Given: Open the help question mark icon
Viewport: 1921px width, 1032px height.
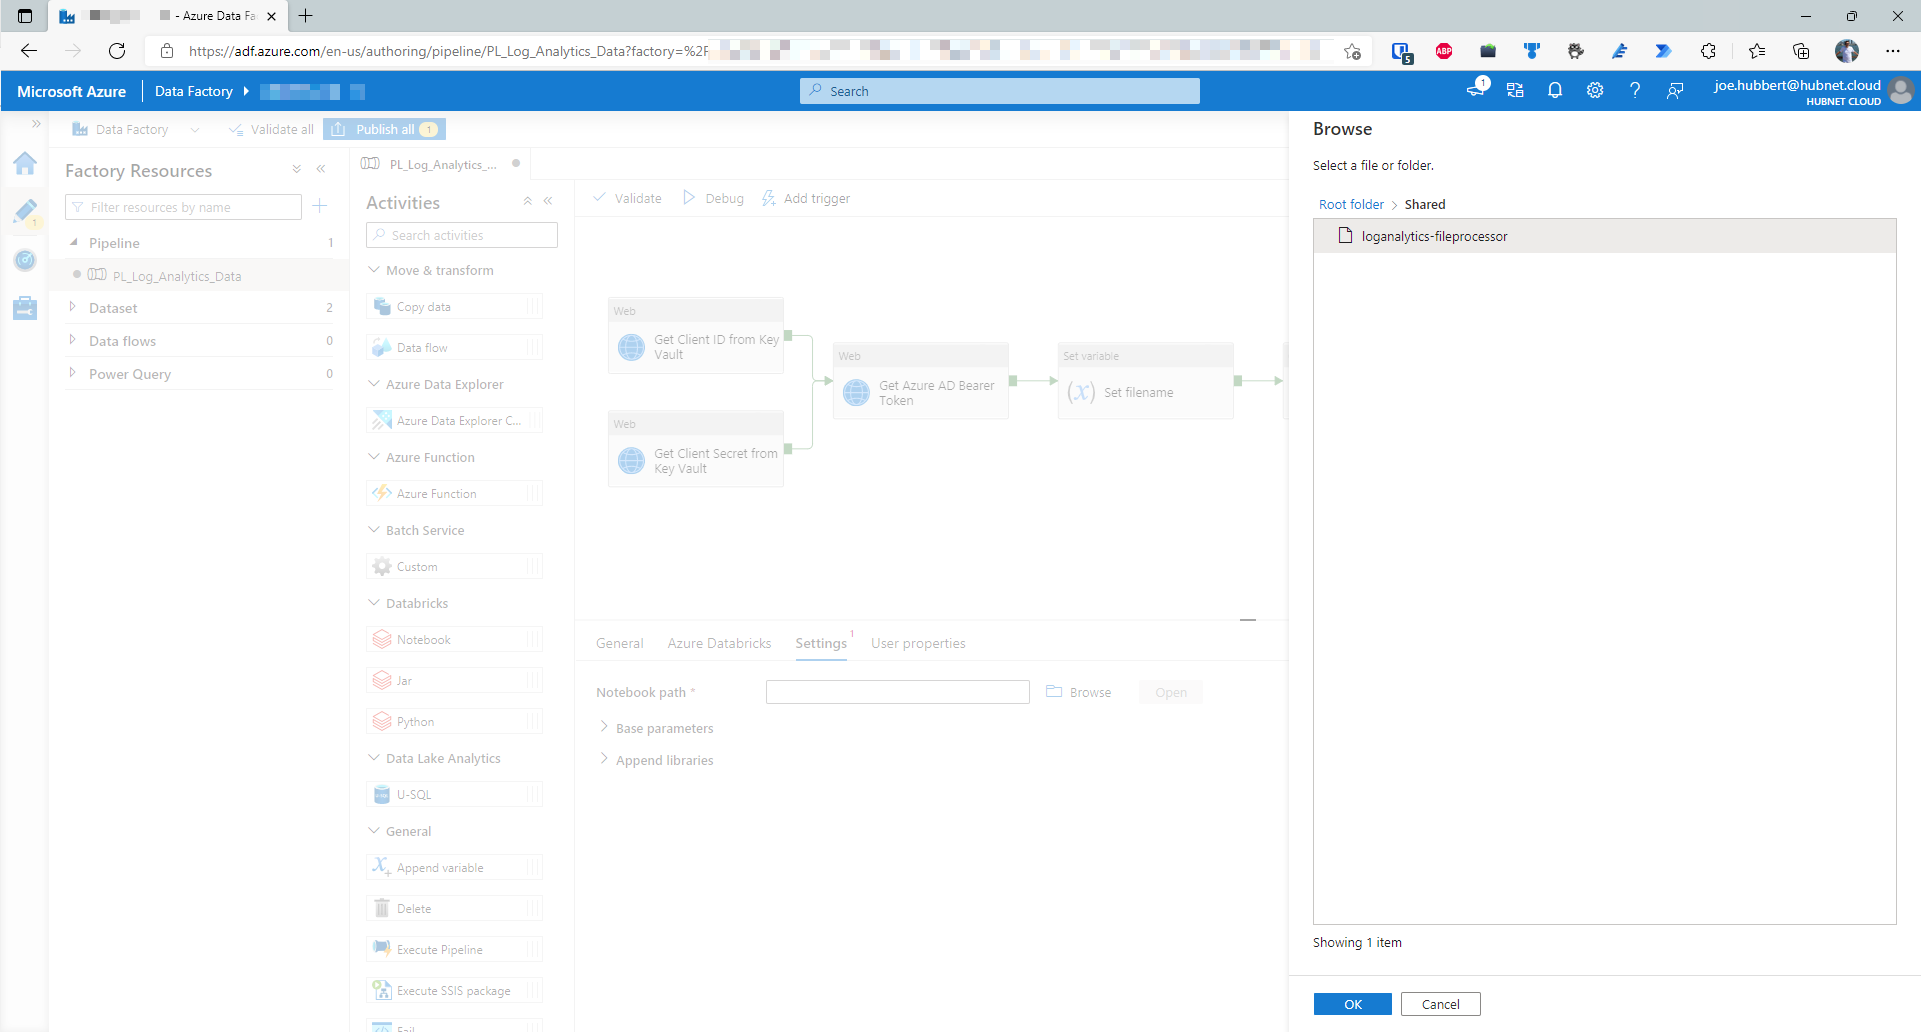Looking at the screenshot, I should (x=1635, y=91).
